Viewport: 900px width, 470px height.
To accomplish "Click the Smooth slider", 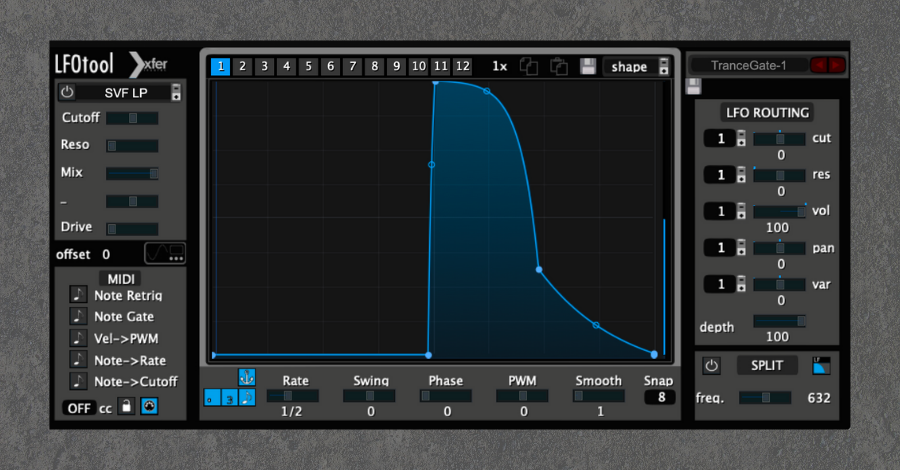I will click(599, 396).
